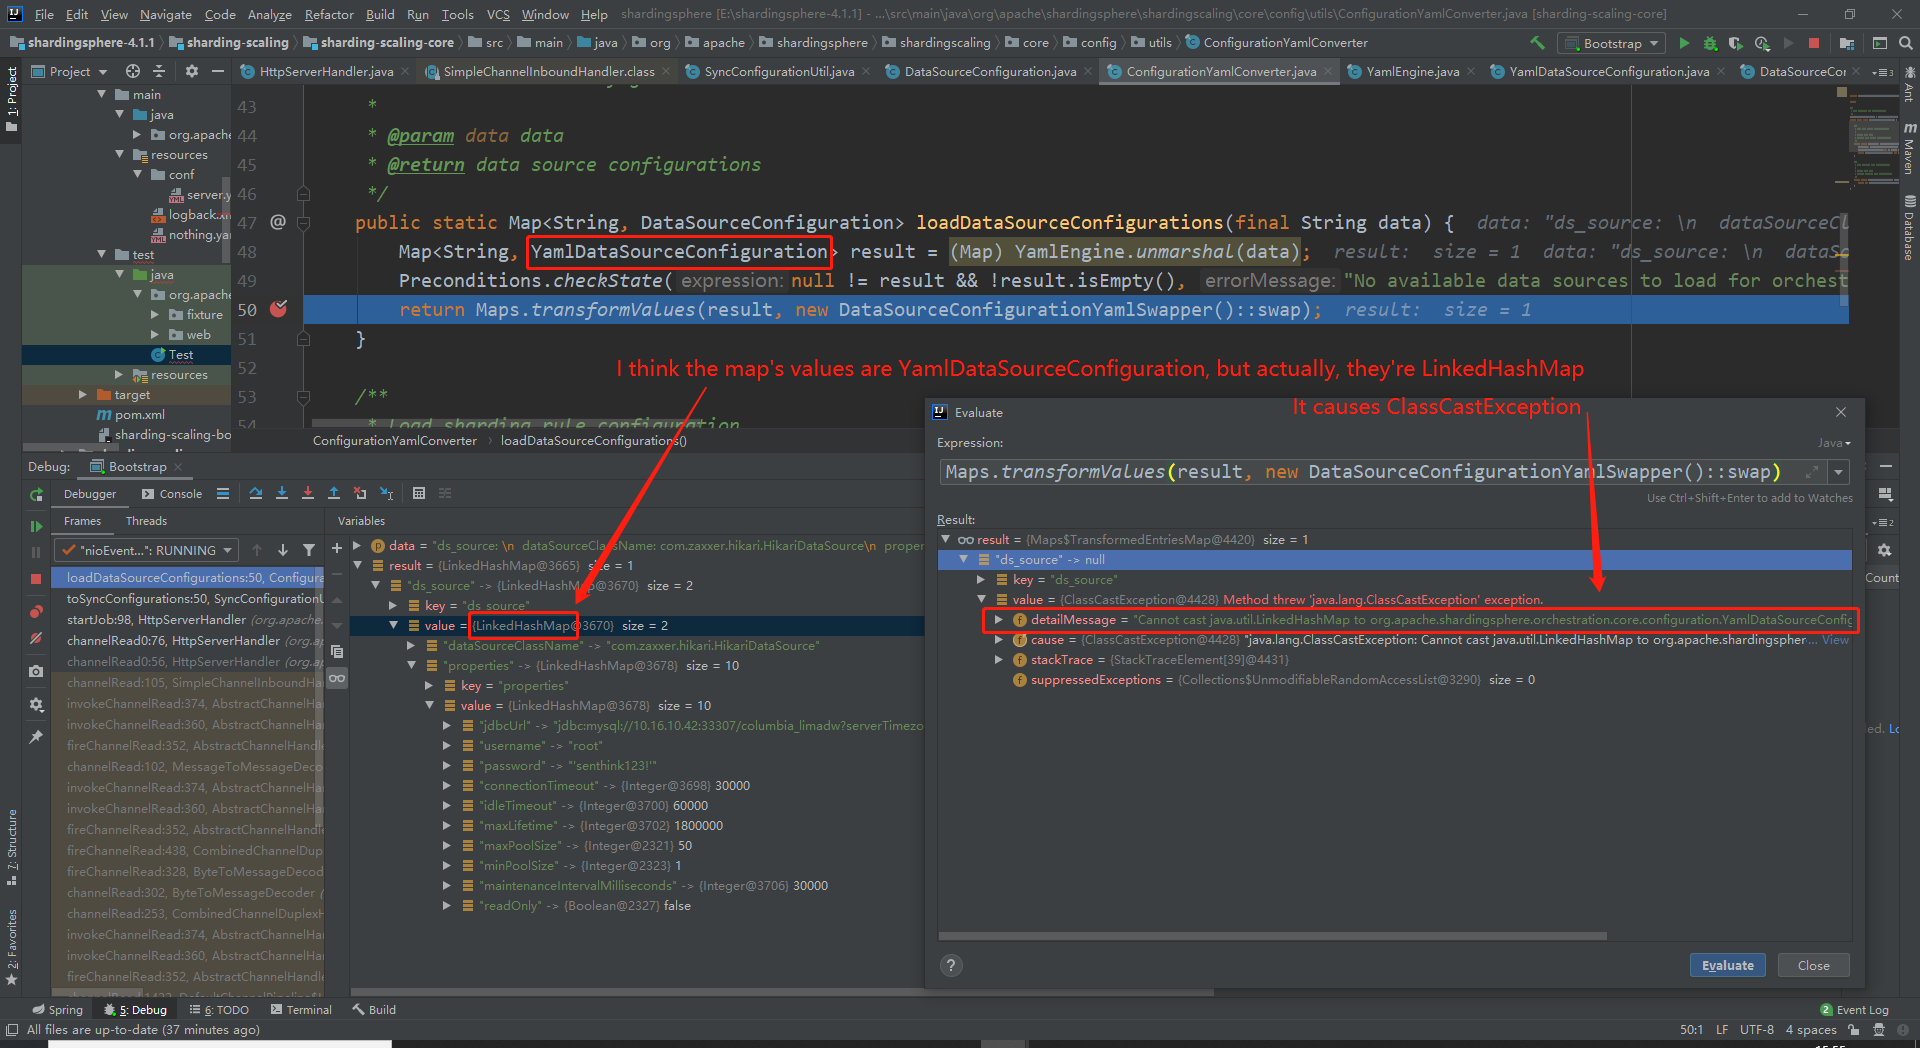This screenshot has height=1048, width=1920.
Task: Collapse the result variable in Variables panel
Action: click(357, 565)
